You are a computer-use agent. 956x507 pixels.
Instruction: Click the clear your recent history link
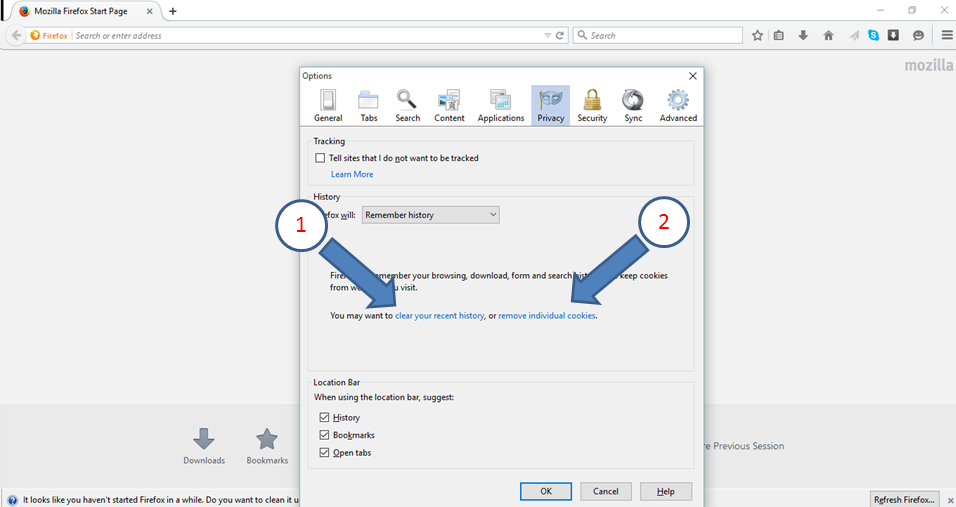point(439,316)
